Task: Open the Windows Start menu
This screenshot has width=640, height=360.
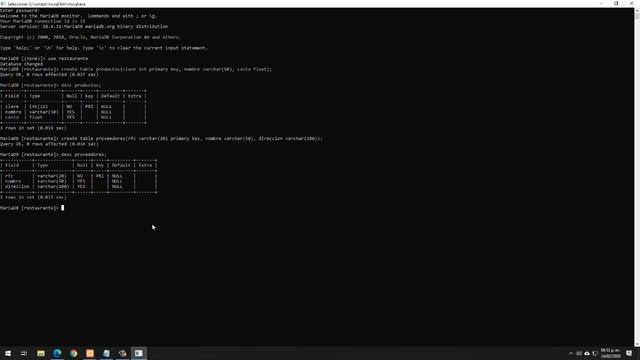Action: click(x=8, y=353)
